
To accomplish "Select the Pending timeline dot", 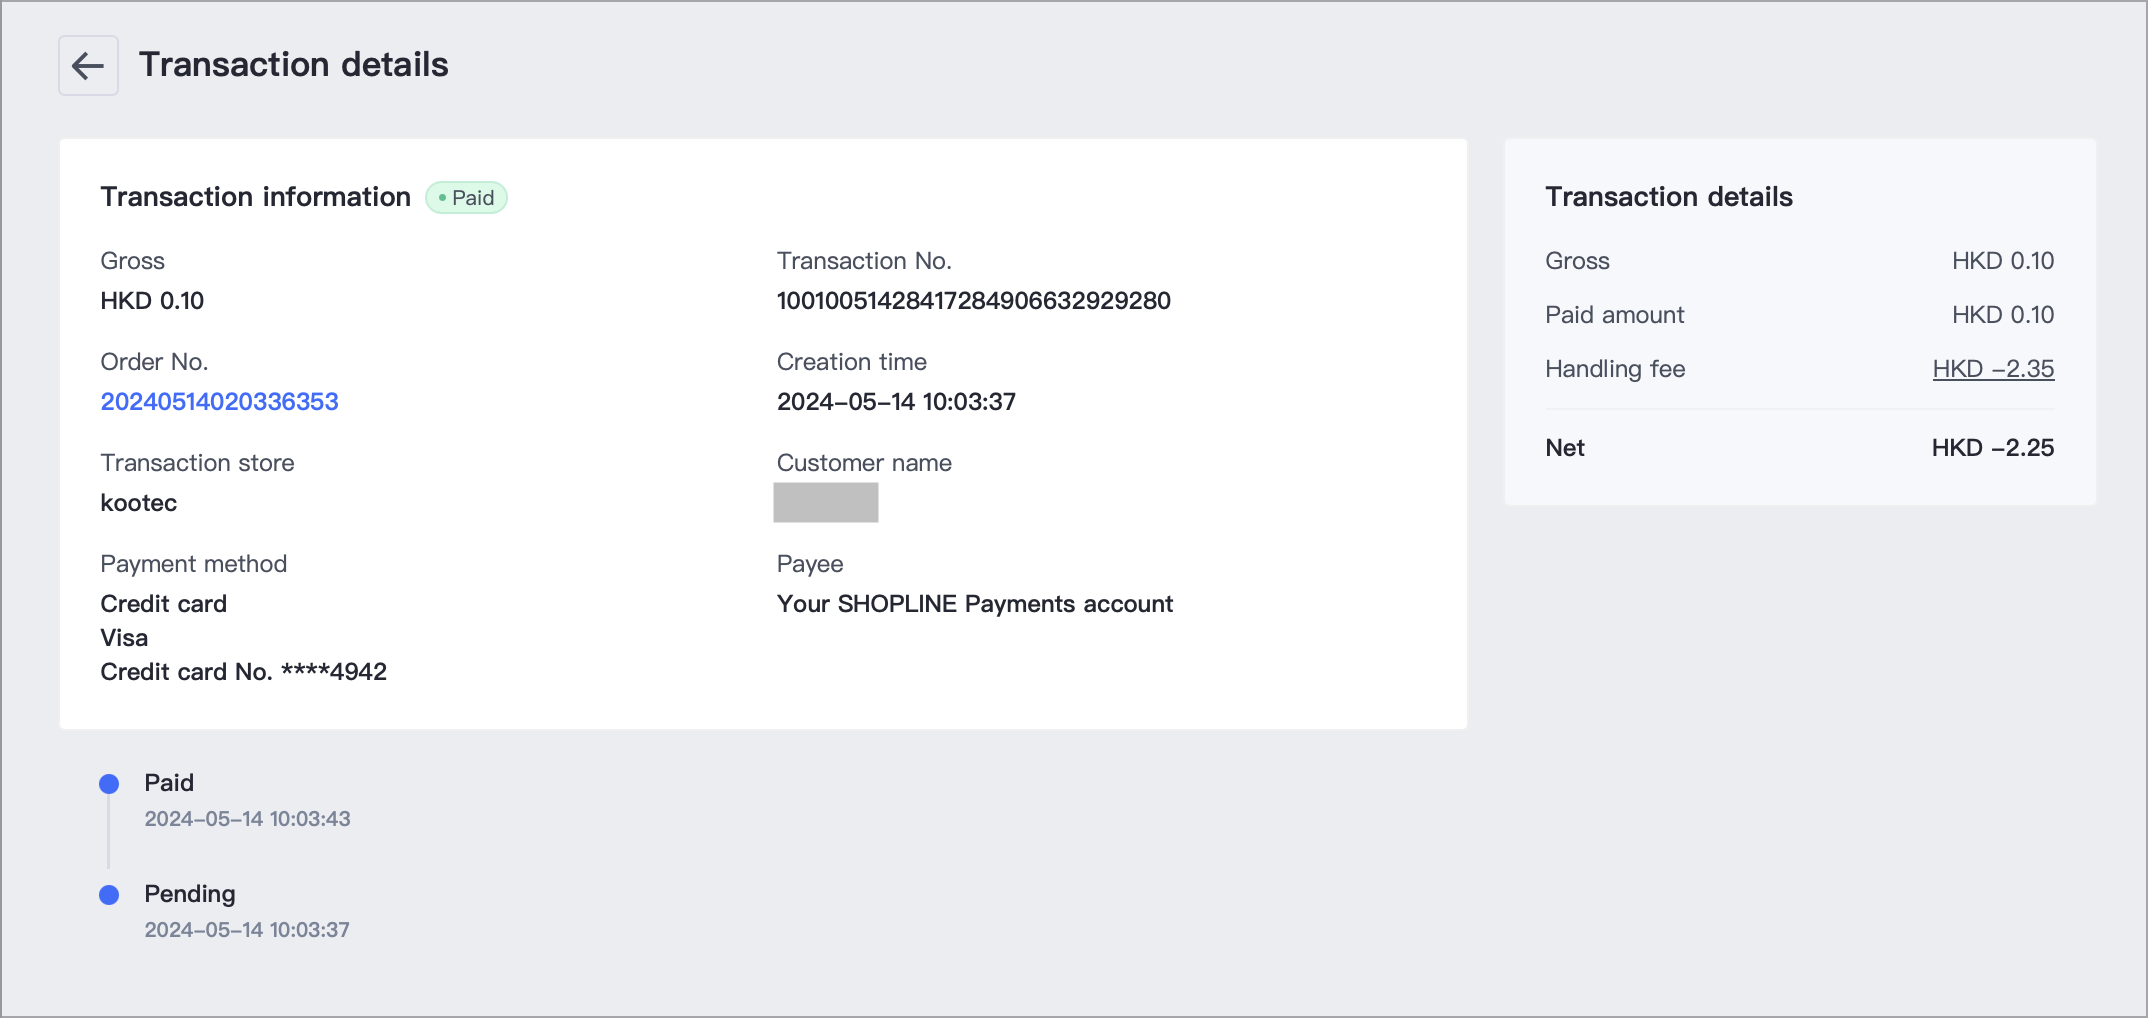I will point(109,895).
